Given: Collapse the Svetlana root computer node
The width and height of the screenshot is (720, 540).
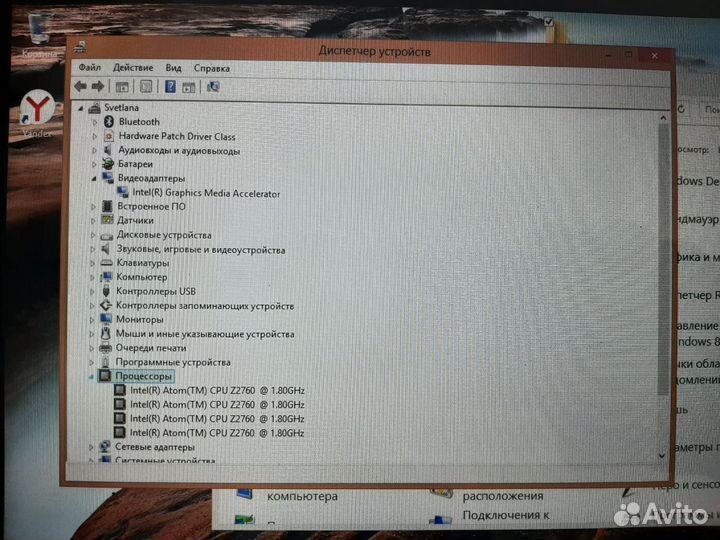Looking at the screenshot, I should click(81, 108).
